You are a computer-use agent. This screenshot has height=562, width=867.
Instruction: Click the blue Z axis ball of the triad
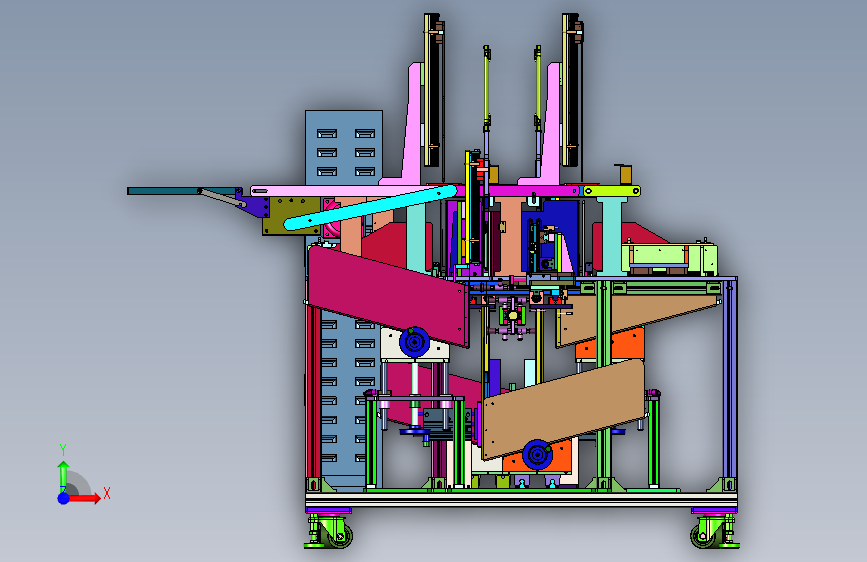64,498
